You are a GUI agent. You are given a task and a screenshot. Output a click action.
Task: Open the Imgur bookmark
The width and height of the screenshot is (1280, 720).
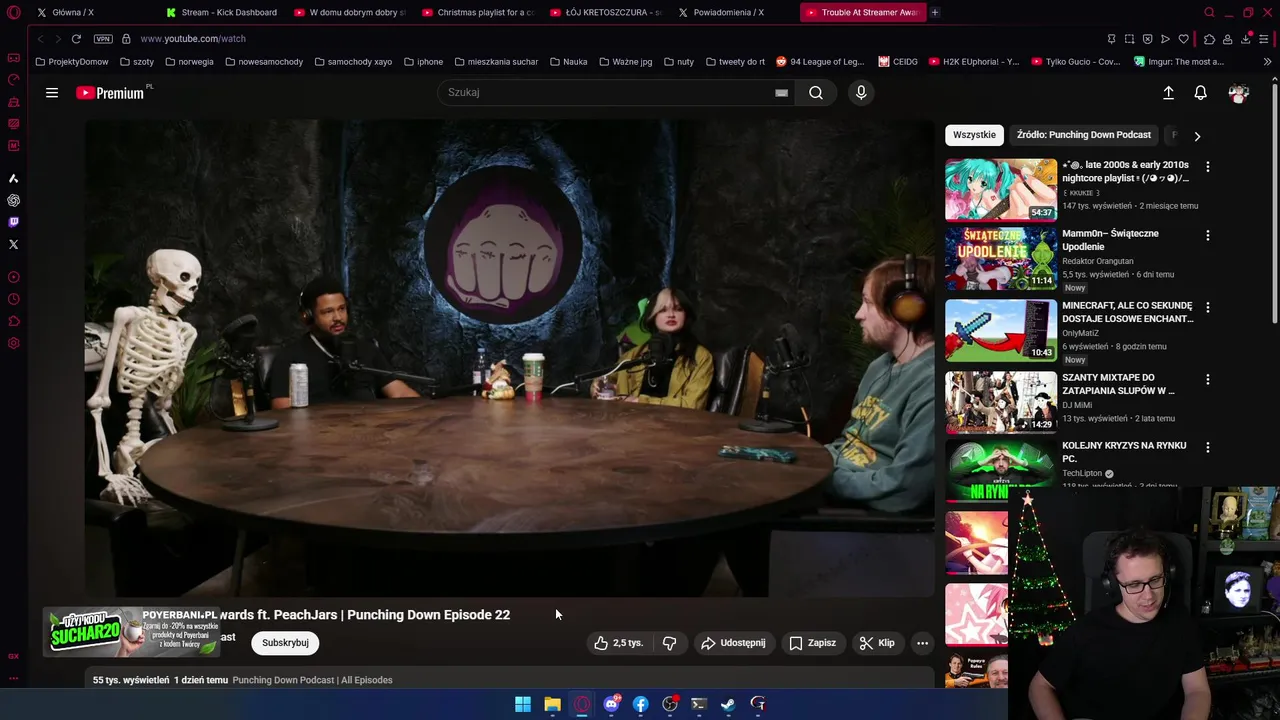[x=1179, y=62]
